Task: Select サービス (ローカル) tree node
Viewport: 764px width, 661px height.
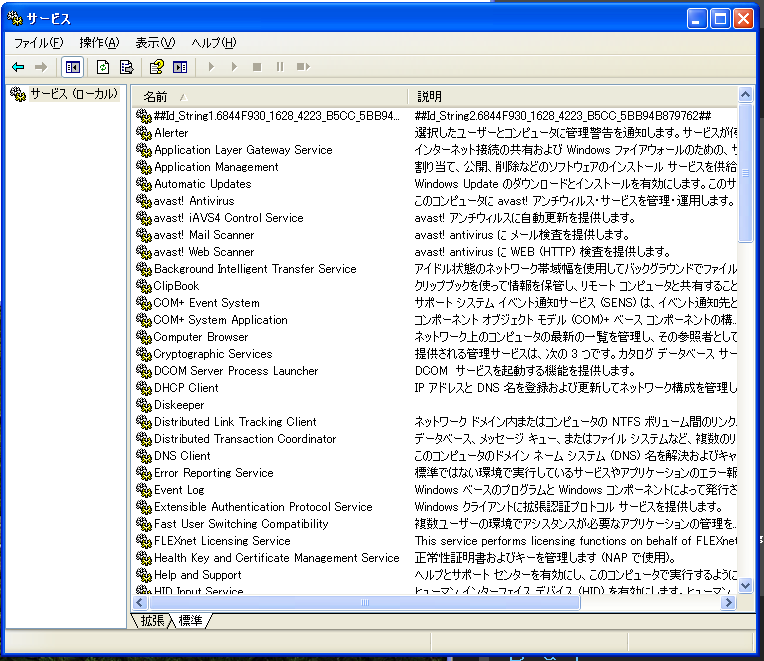Action: 74,94
